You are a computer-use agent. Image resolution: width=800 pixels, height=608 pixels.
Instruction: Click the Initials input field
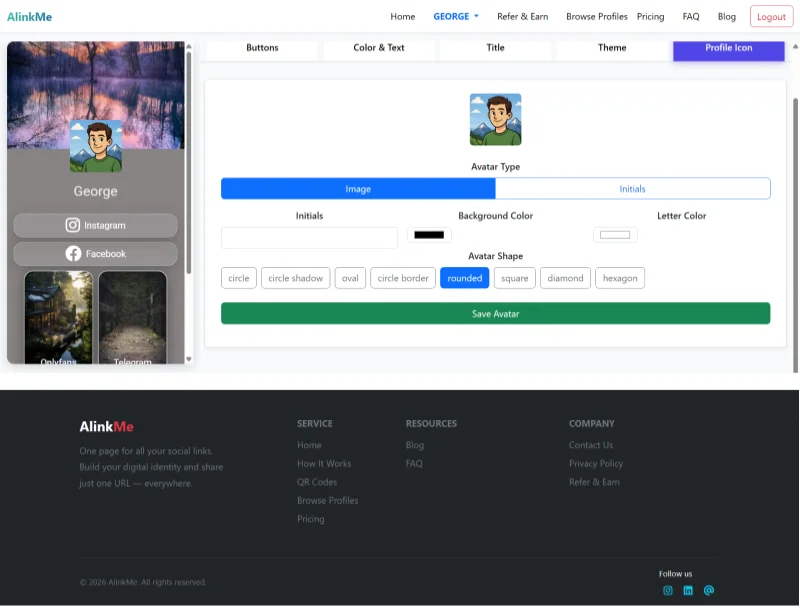(x=308, y=238)
